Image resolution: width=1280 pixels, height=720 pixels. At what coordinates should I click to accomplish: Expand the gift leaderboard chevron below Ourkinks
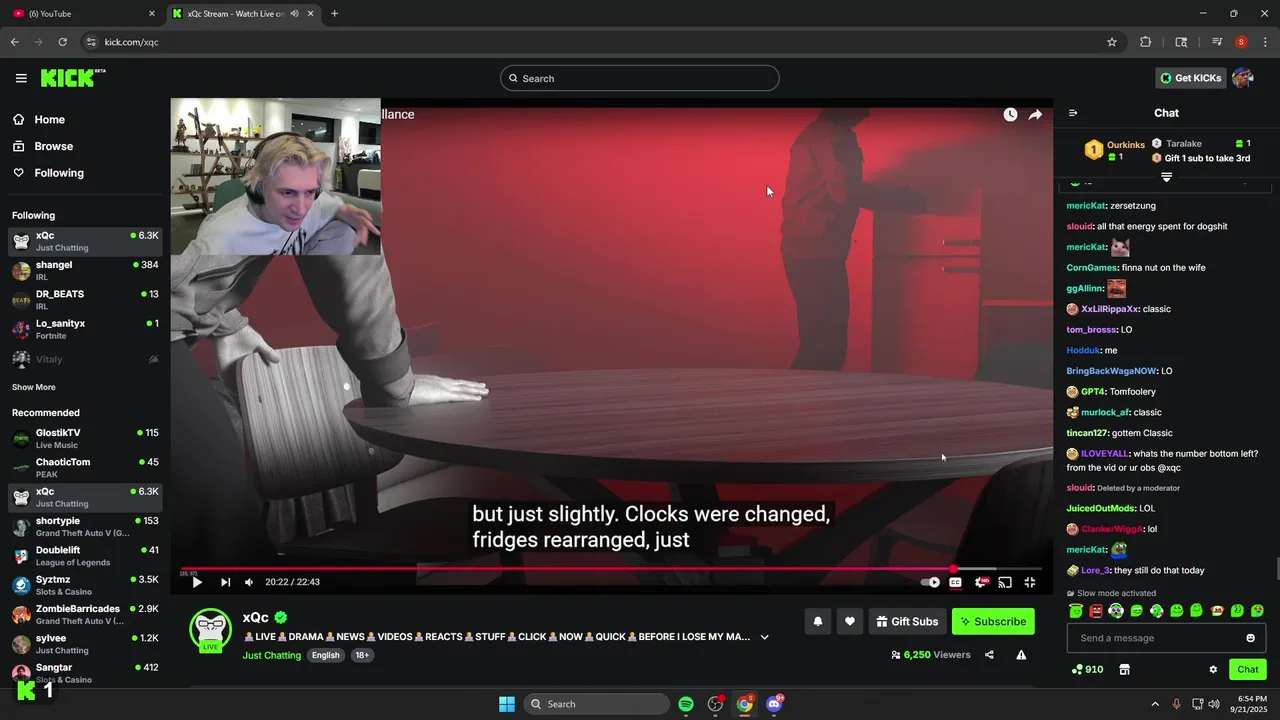click(1166, 177)
